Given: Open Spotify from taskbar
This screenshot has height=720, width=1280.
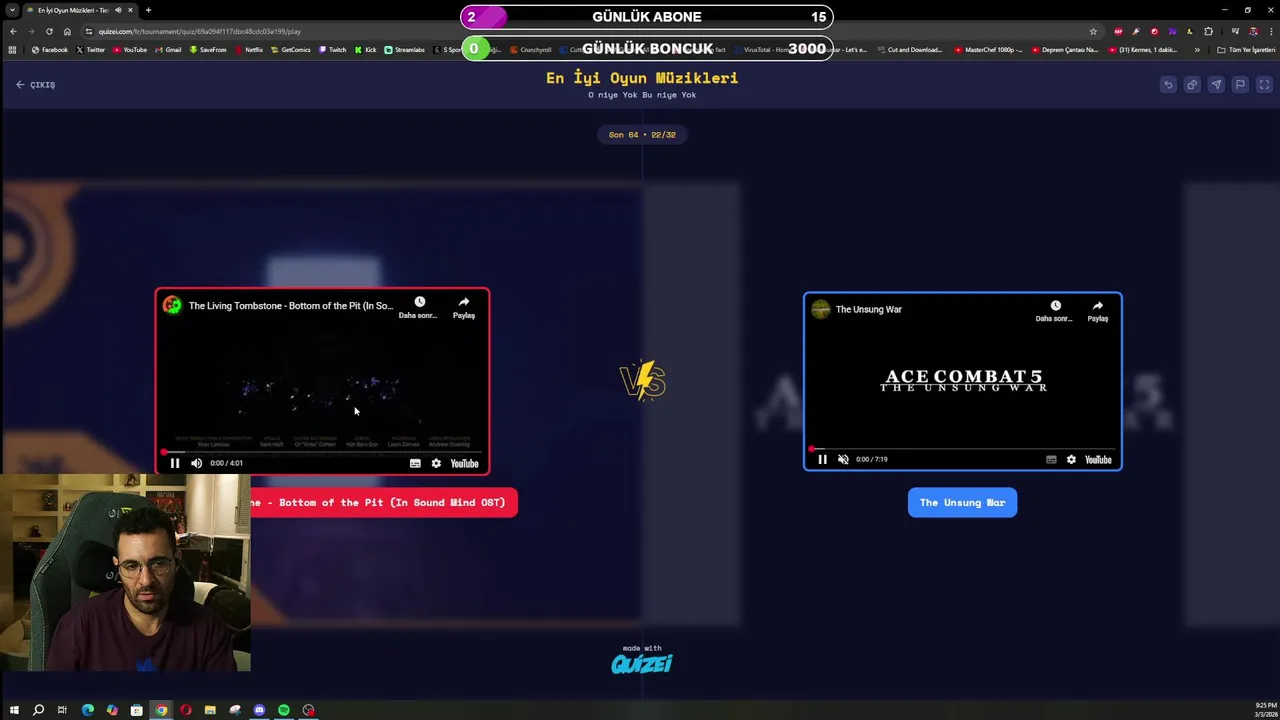Looking at the screenshot, I should [284, 710].
